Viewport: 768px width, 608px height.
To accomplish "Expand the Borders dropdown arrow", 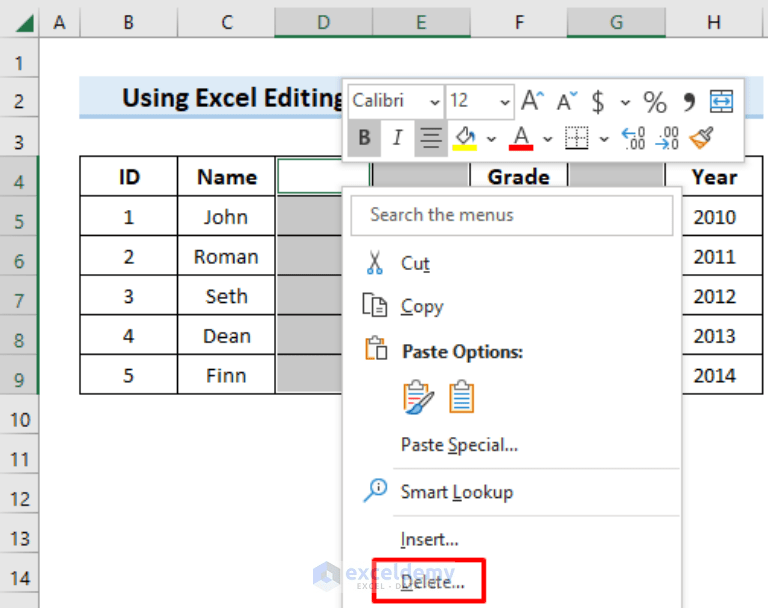I will (604, 140).
